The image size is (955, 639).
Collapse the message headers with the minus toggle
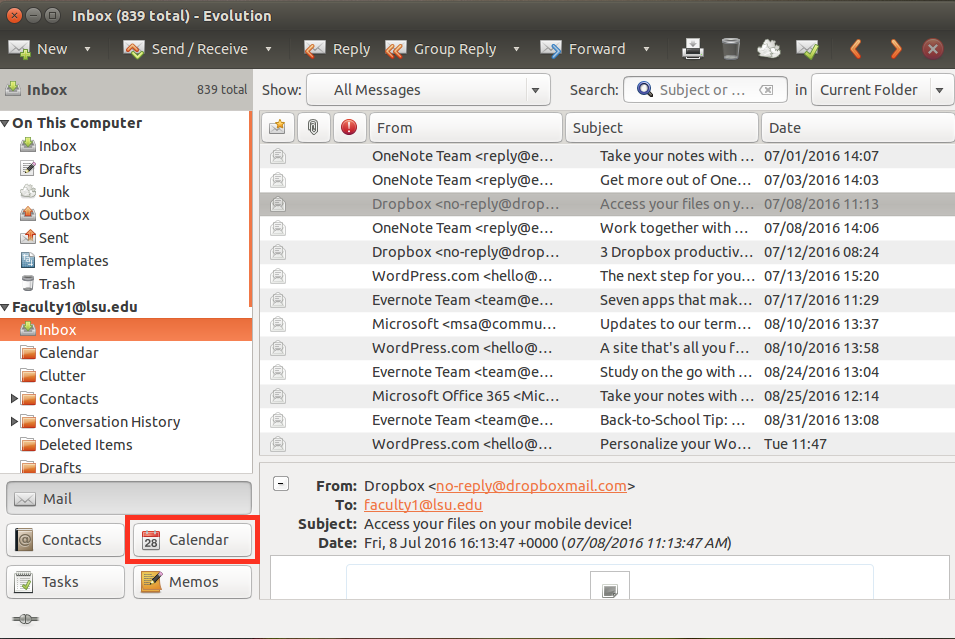(x=281, y=484)
